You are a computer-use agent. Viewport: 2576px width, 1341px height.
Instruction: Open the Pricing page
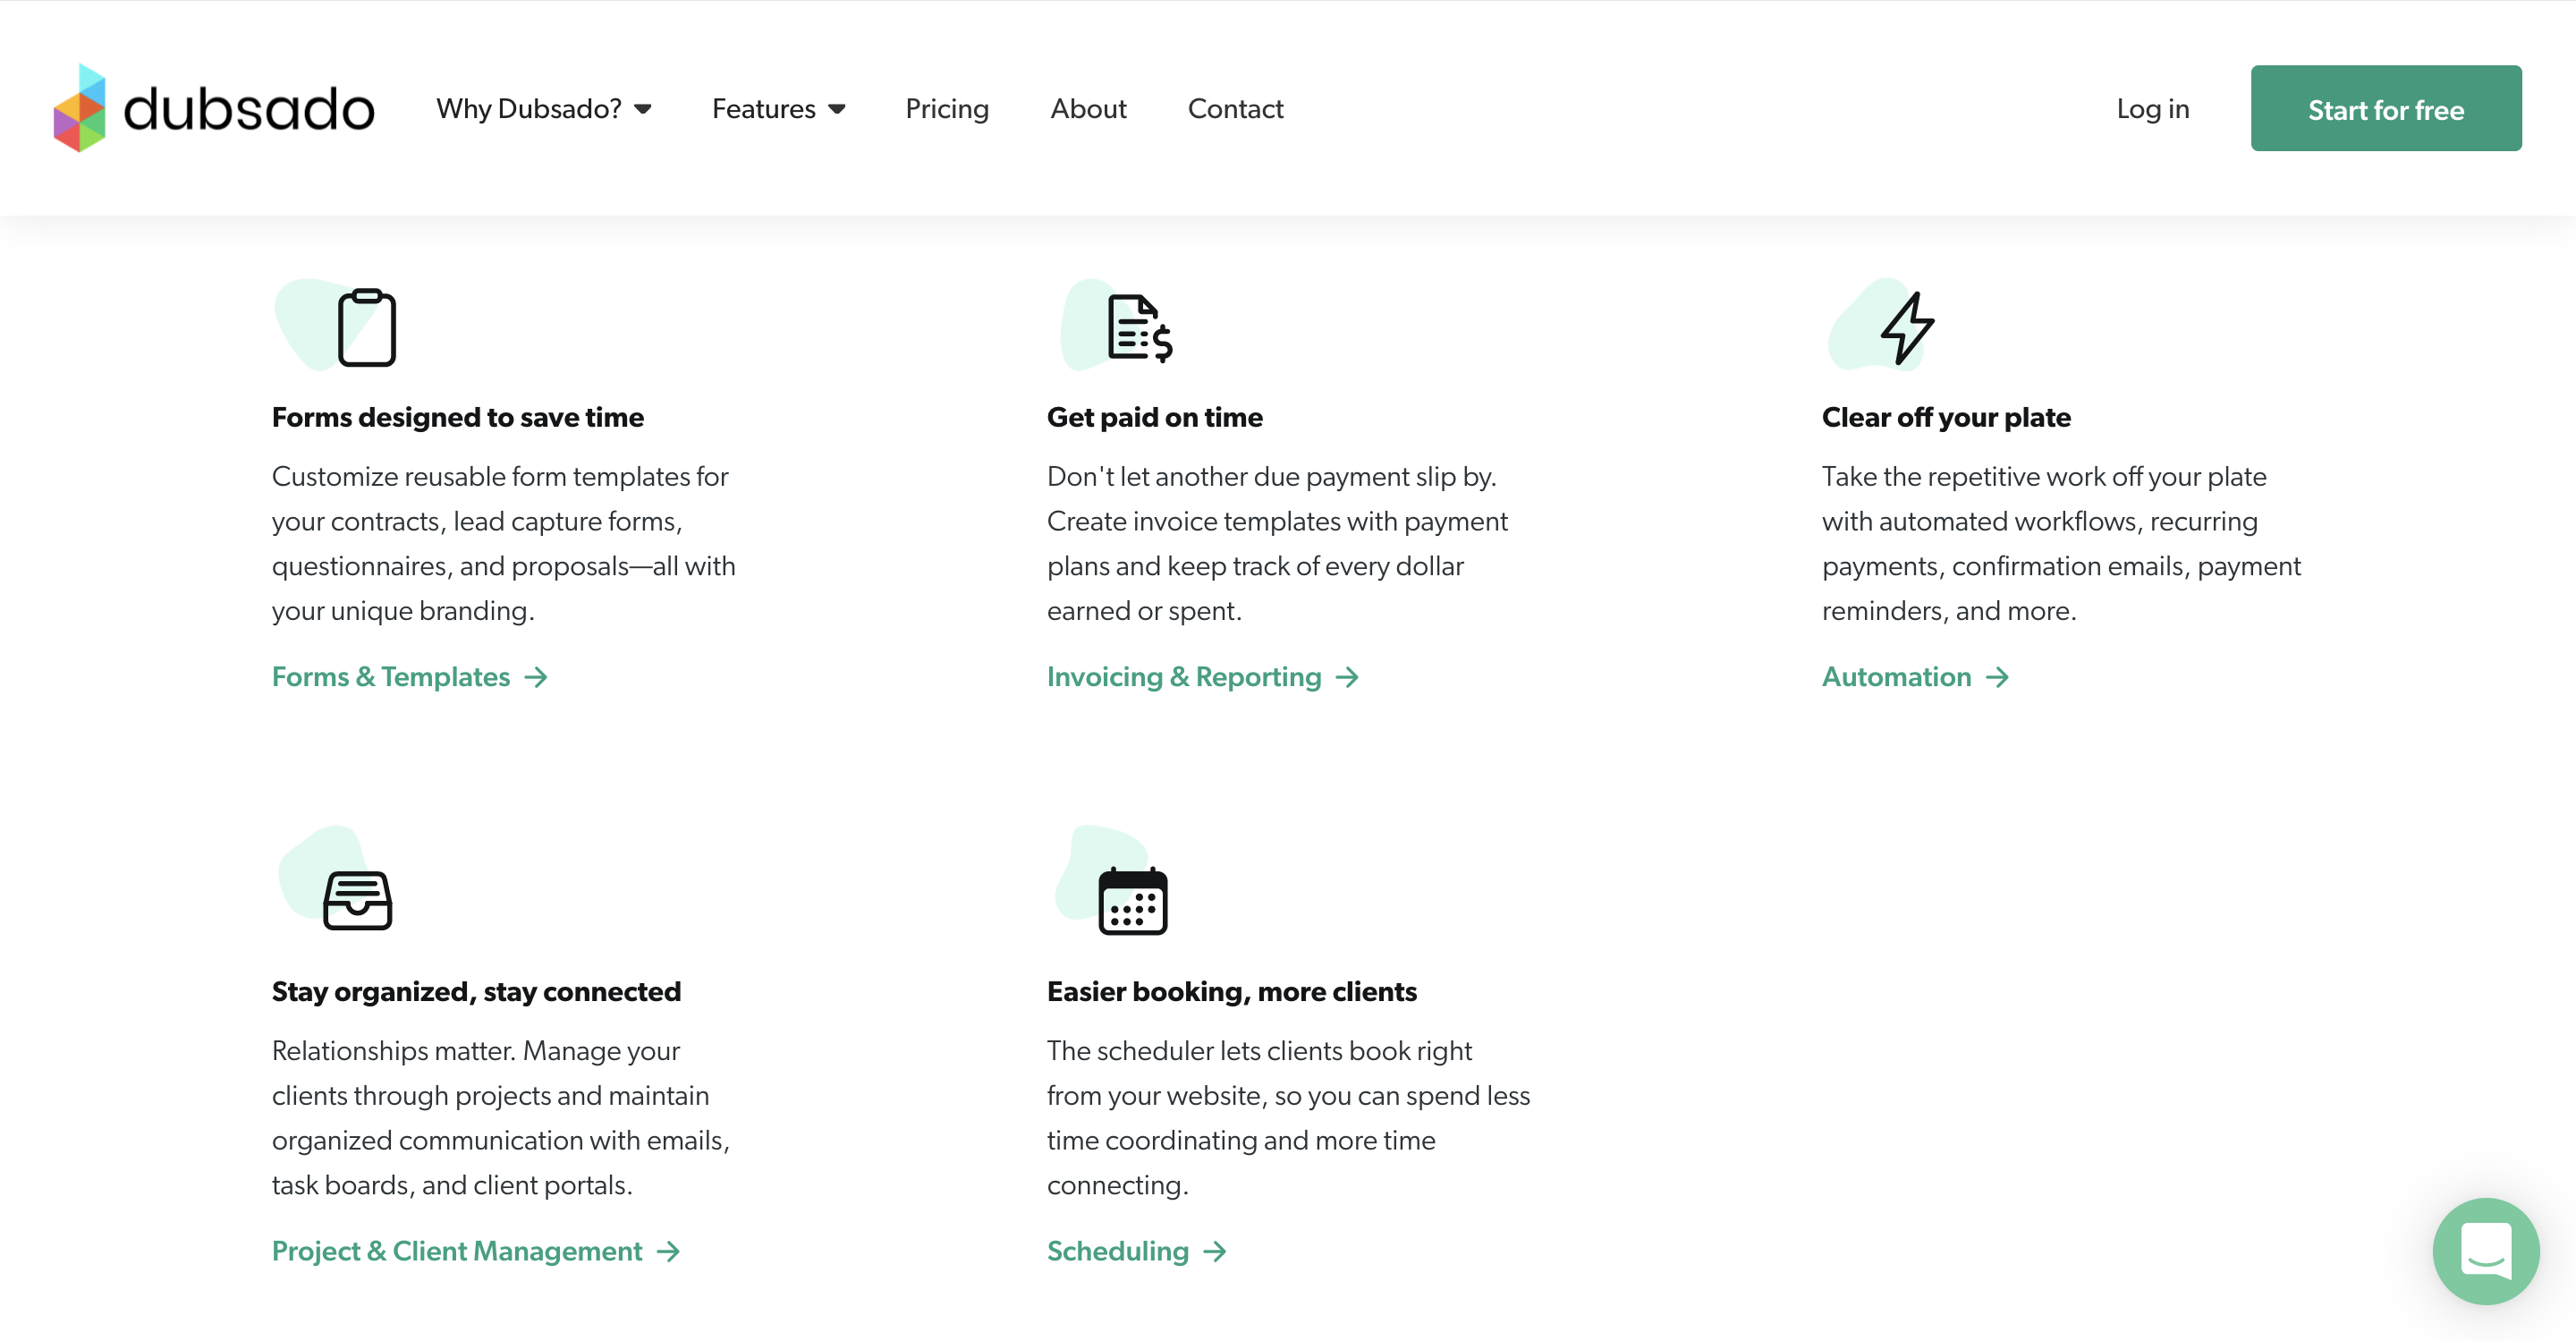click(946, 108)
